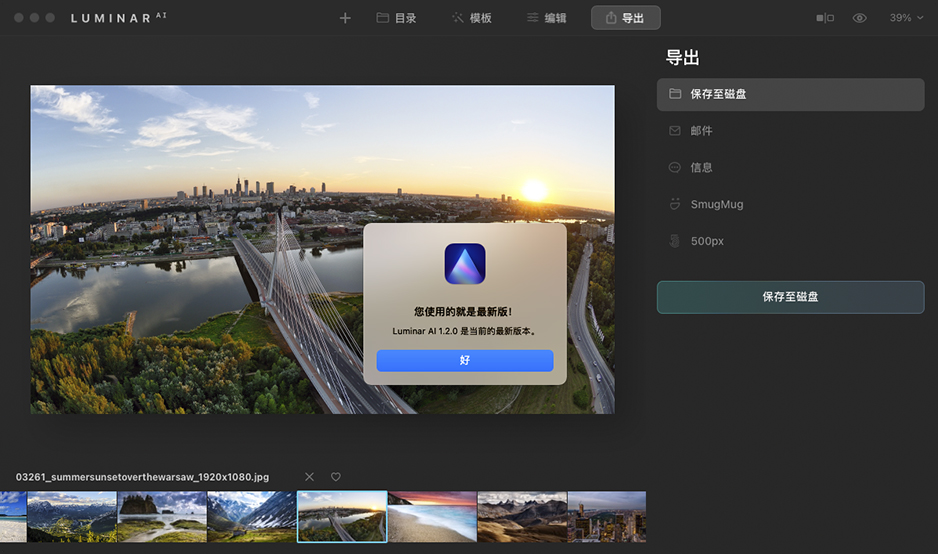
Task: Select the sunset beach thumbnail
Action: (x=433, y=517)
